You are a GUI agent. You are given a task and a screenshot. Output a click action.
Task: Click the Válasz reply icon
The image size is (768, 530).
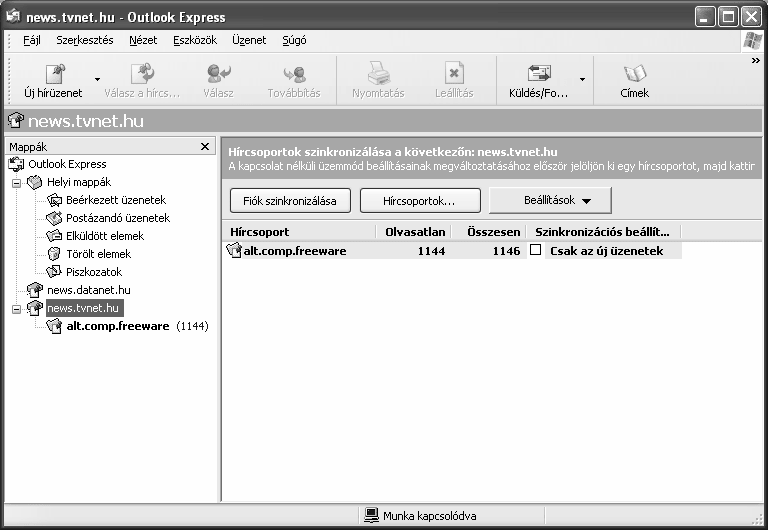click(x=218, y=73)
